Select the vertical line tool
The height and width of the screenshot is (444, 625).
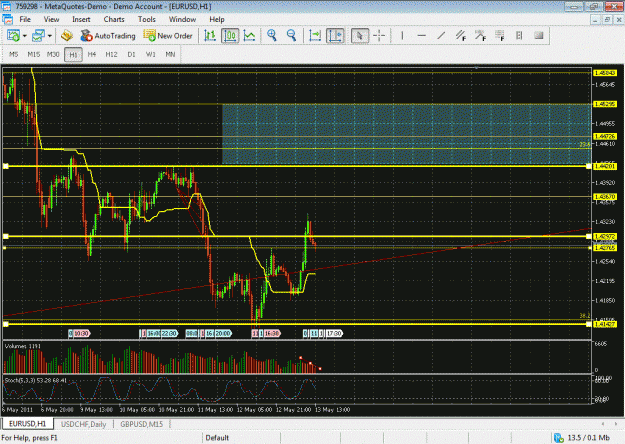pyautogui.click(x=402, y=36)
